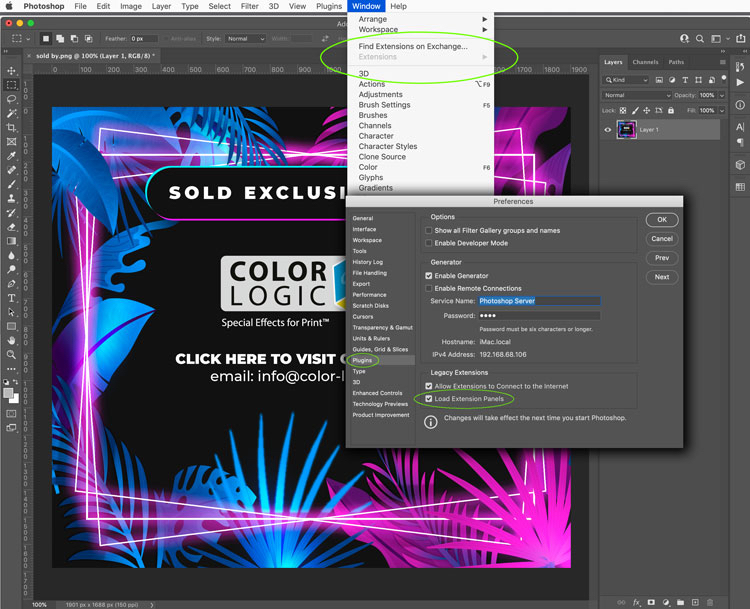Image resolution: width=750 pixels, height=609 pixels.
Task: Open the Fill slider dropdown arrow
Action: click(722, 111)
